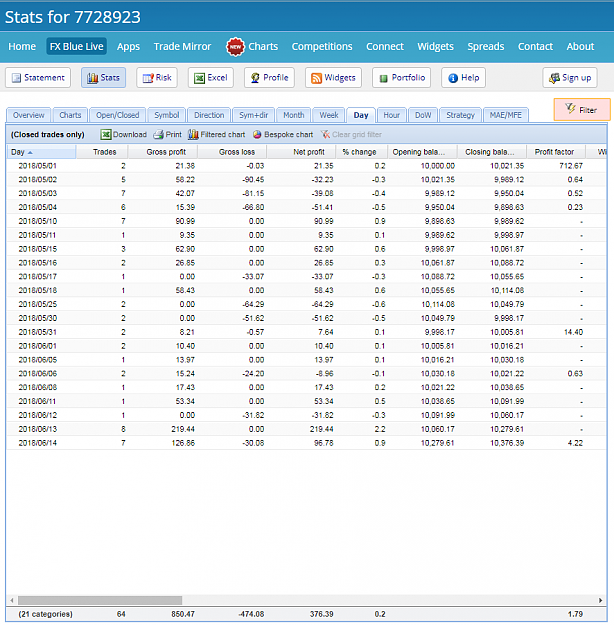Select the 2018/05/25 row date
Screen dimensions: 614x625
click(x=37, y=305)
